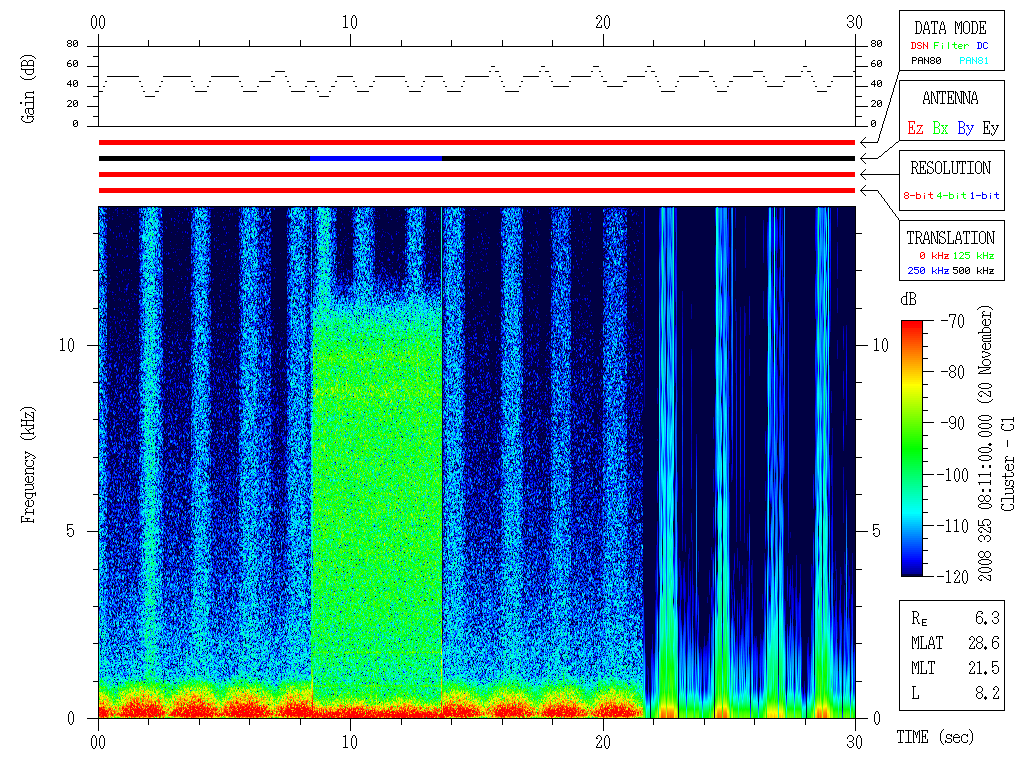Screen dimensions: 1024x768
Task: Choose the red Ez antenna label
Action: tap(915, 128)
